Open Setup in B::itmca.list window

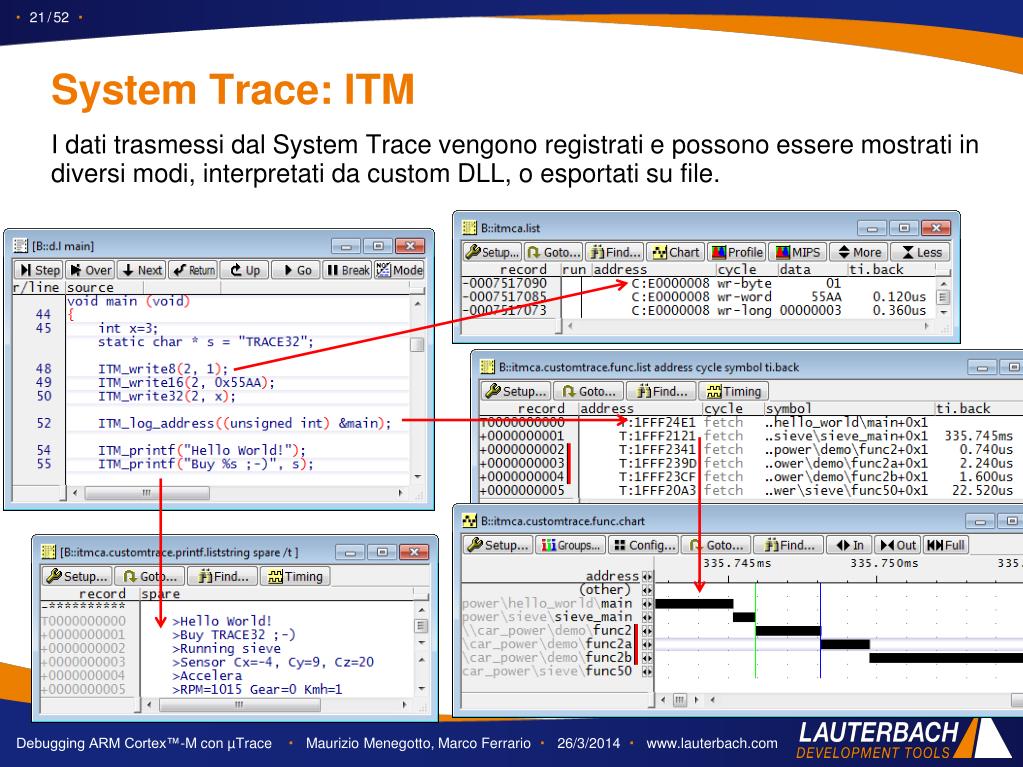click(493, 252)
